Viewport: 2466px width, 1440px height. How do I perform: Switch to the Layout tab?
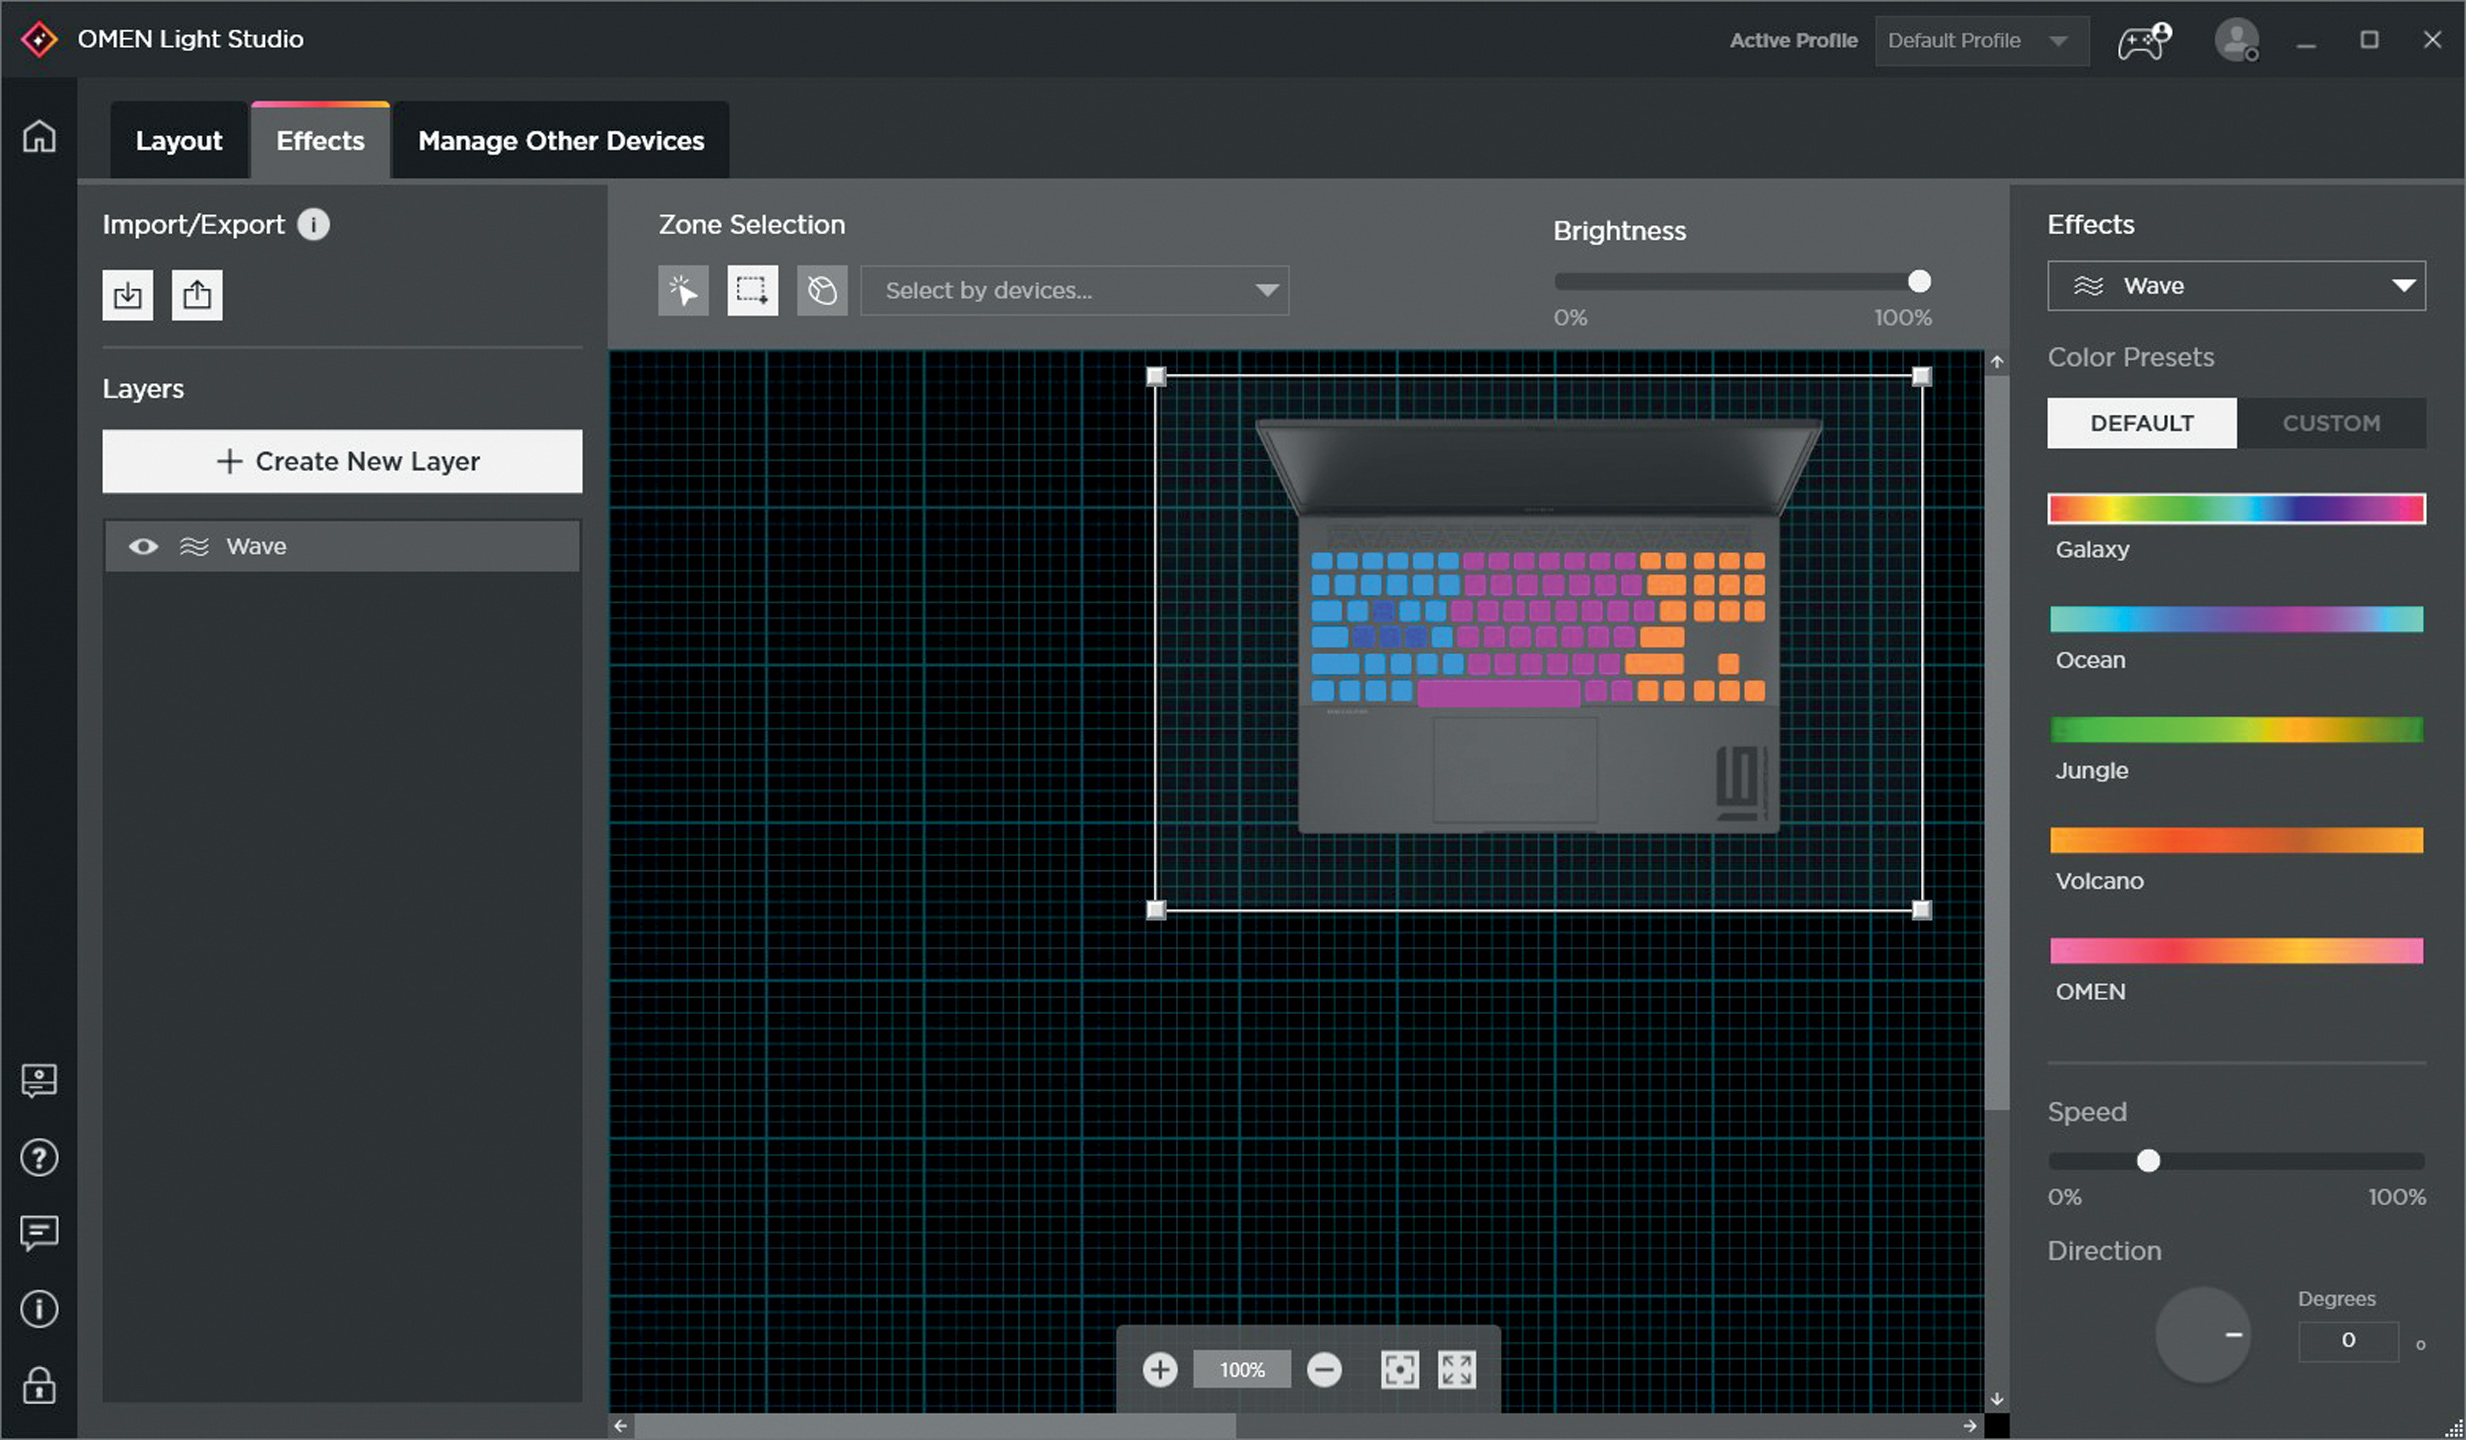[x=179, y=141]
